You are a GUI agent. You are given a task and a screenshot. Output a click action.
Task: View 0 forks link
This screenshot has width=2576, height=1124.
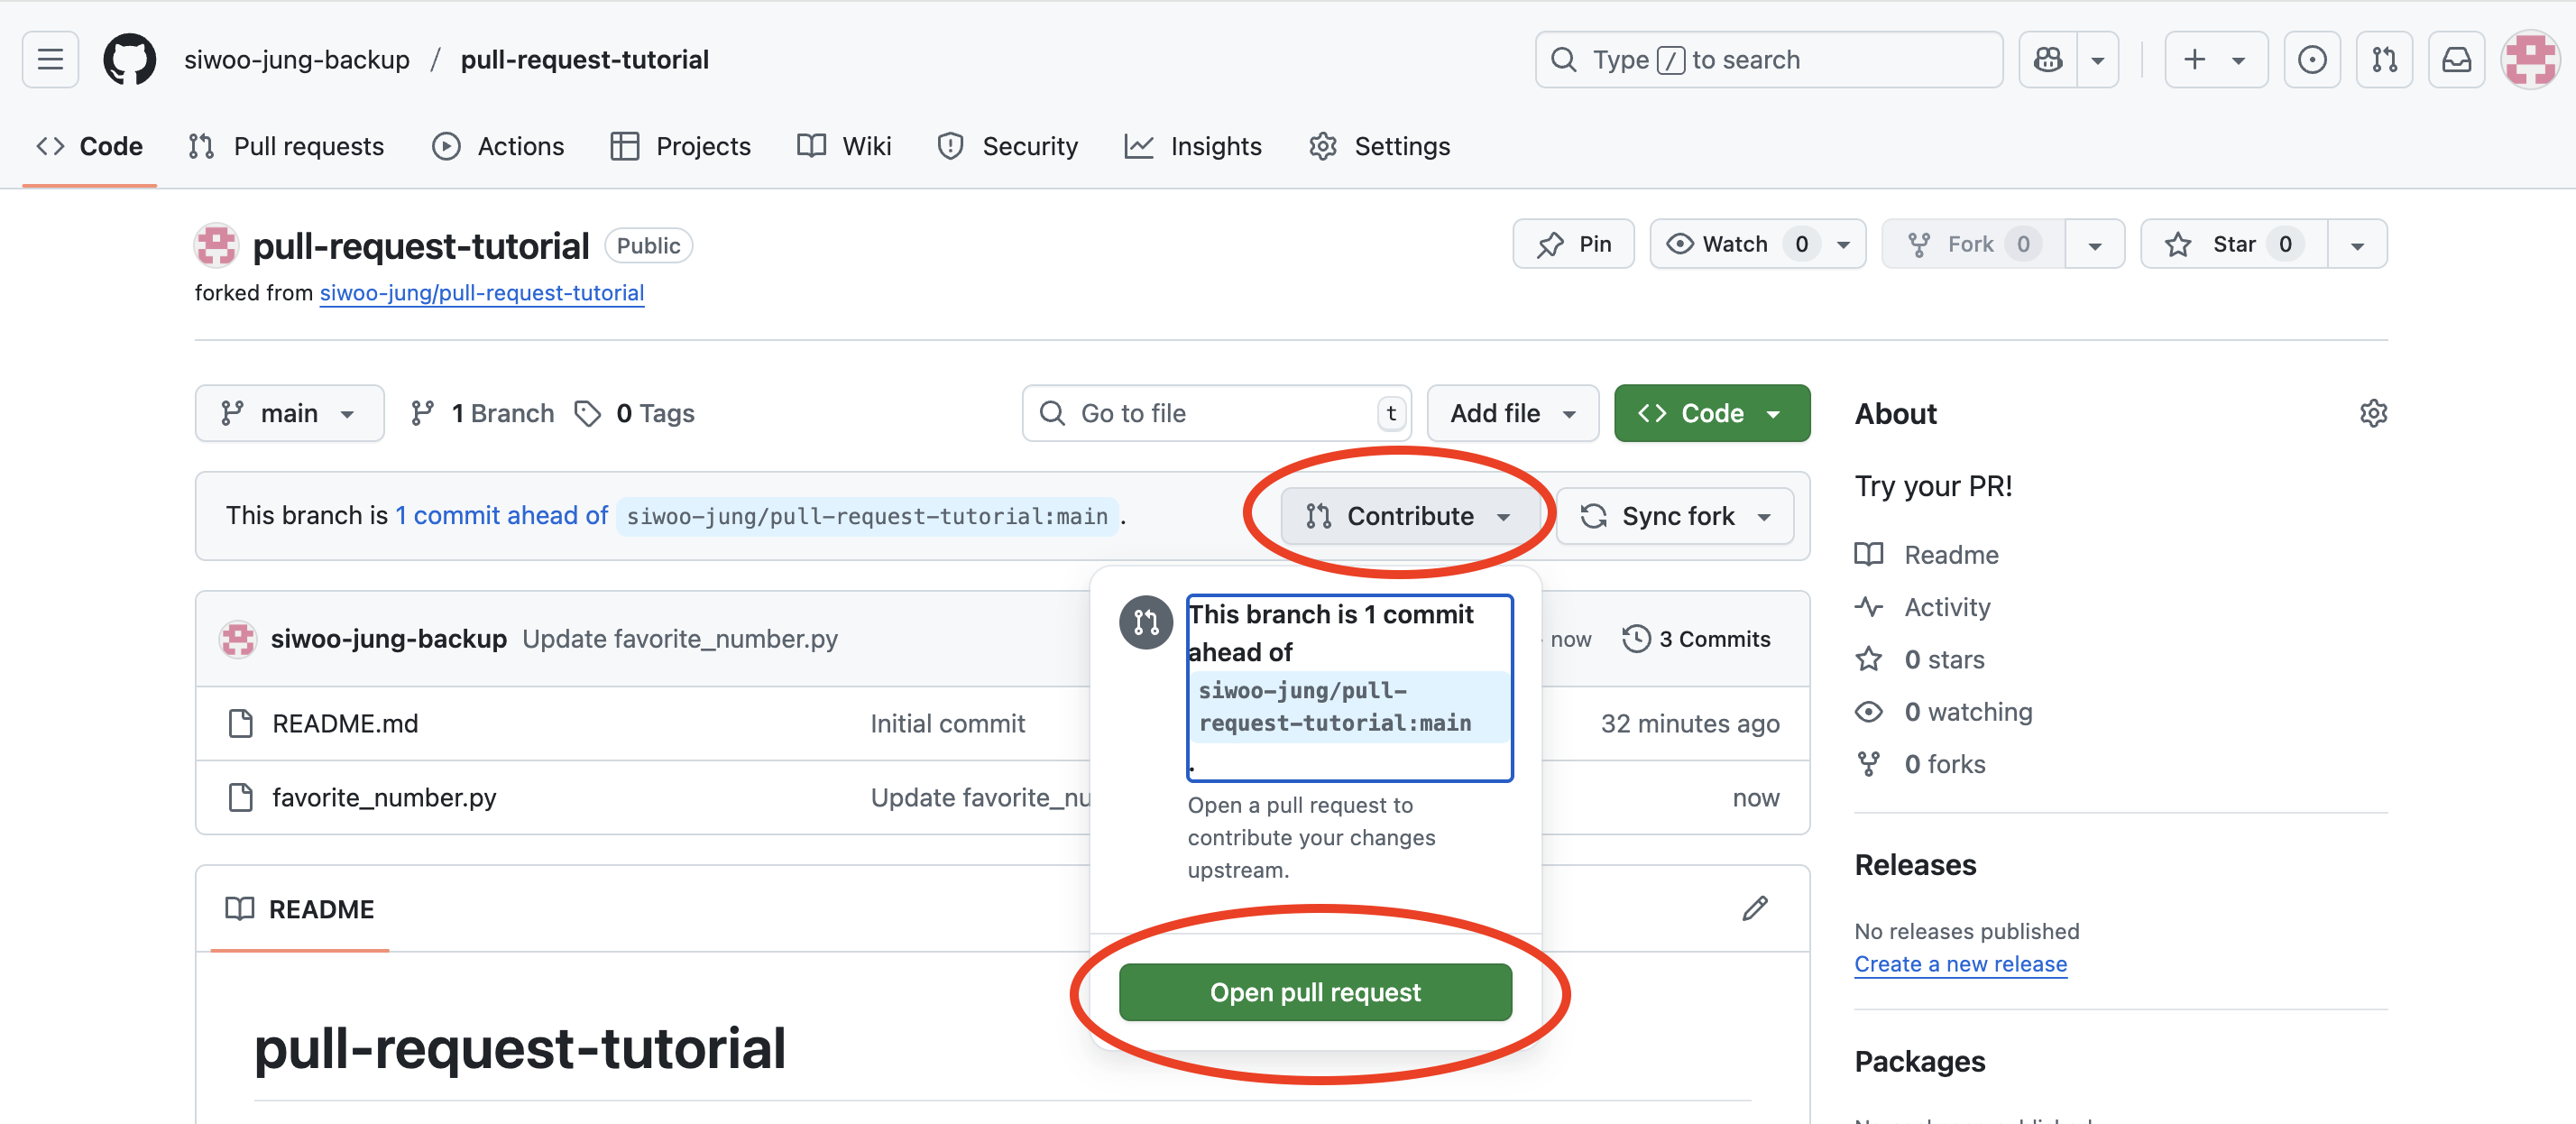1920,764
